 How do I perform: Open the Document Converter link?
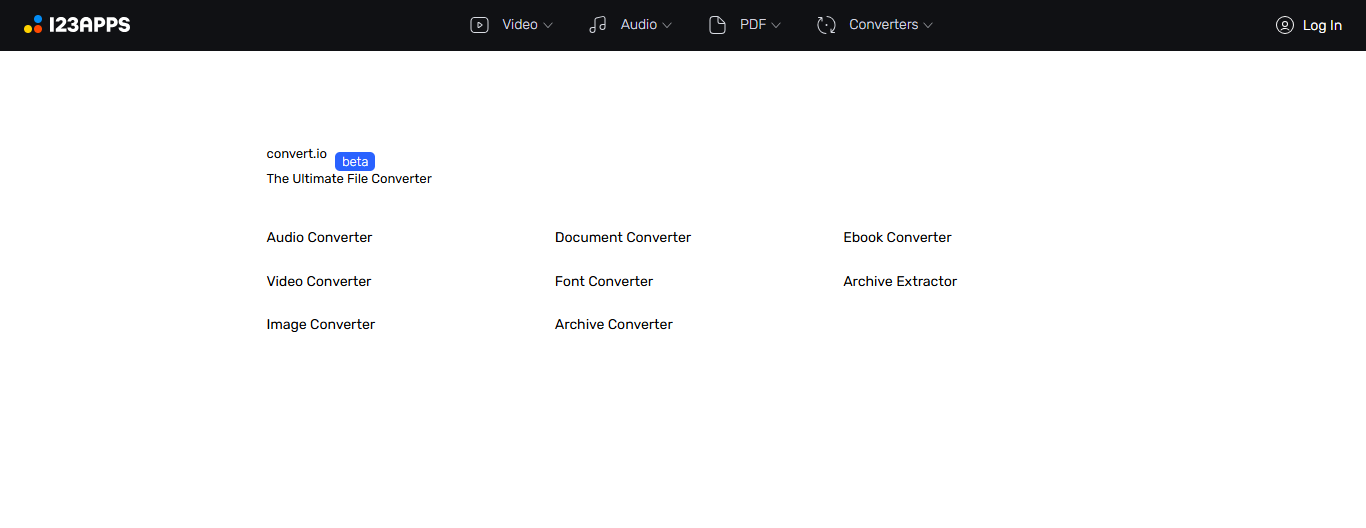tap(623, 238)
